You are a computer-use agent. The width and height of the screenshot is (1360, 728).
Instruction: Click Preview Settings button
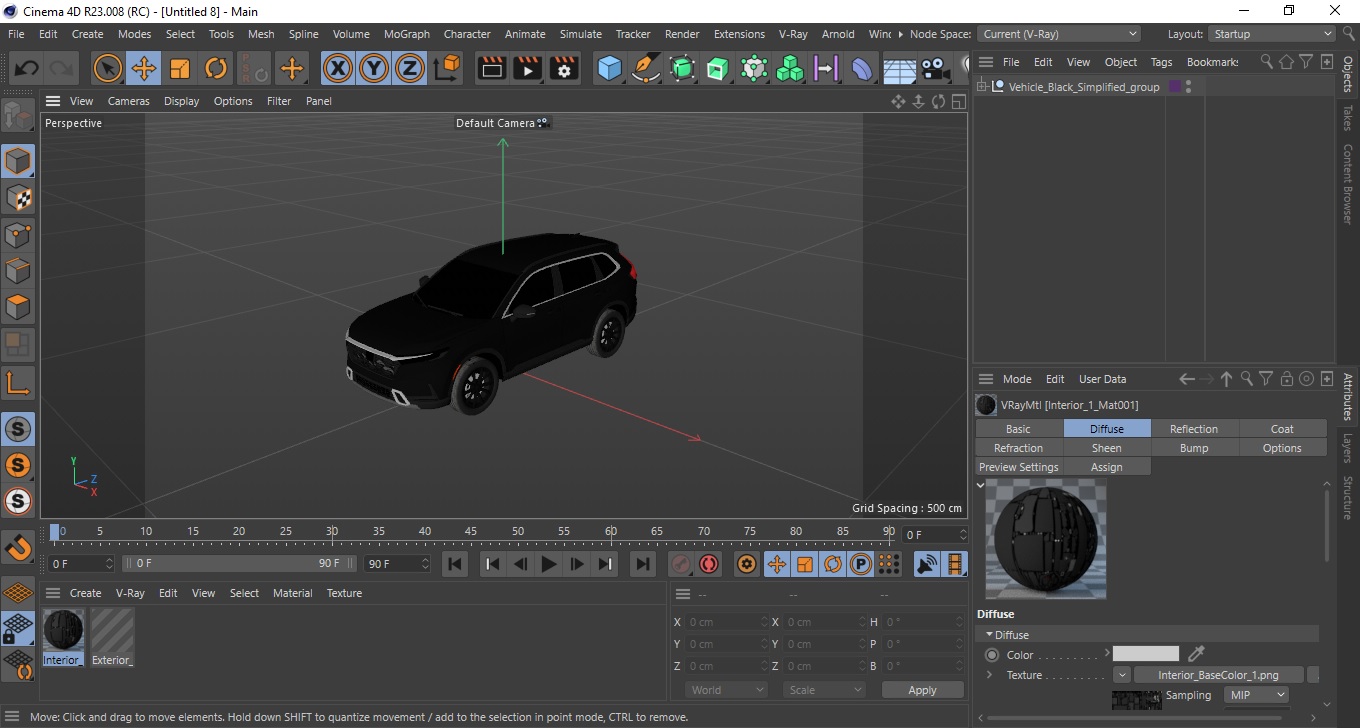click(1018, 467)
